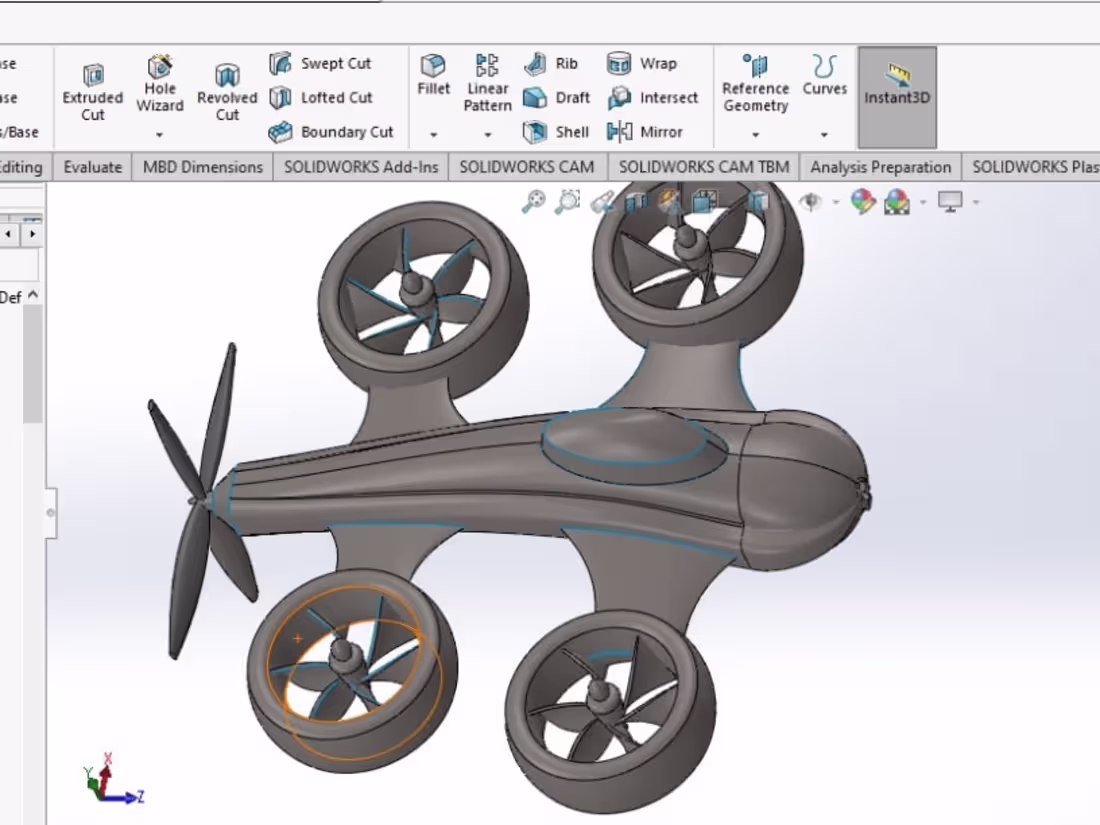Screen dimensions: 1100x825
Task: Toggle the Instant3D mode
Action: tap(896, 95)
